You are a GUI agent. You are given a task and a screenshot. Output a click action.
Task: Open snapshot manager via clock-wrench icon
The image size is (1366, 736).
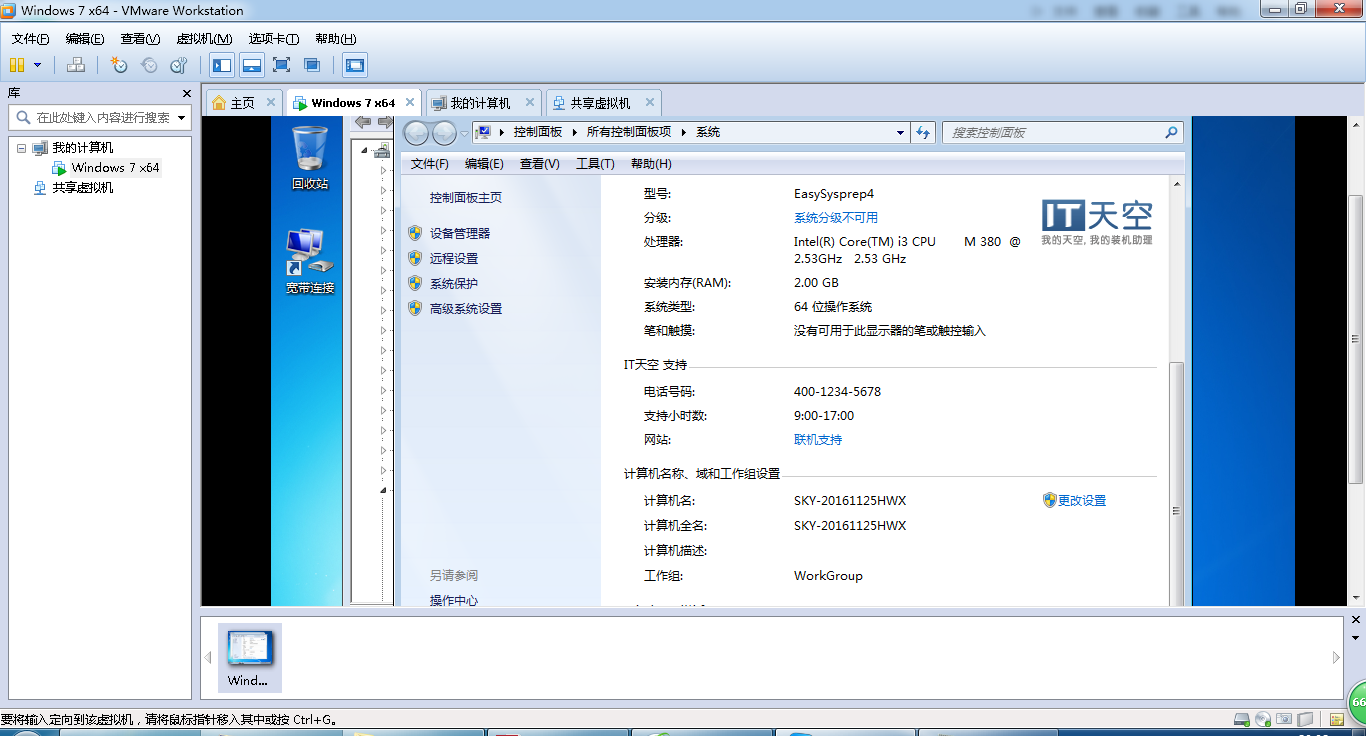[x=179, y=65]
